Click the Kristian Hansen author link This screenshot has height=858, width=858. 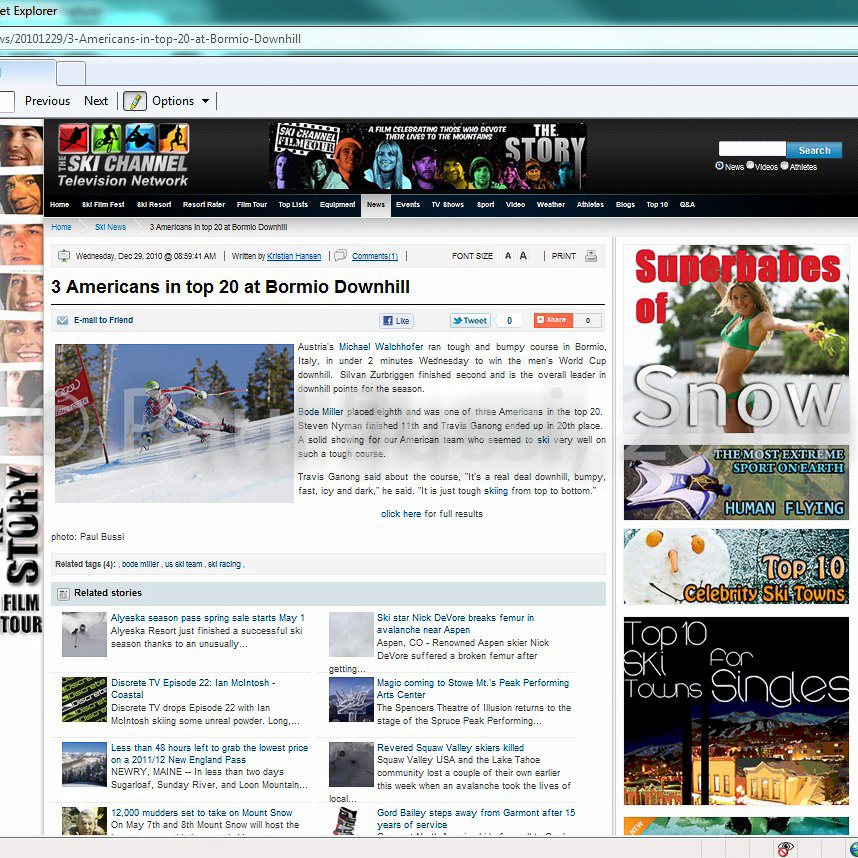point(294,256)
